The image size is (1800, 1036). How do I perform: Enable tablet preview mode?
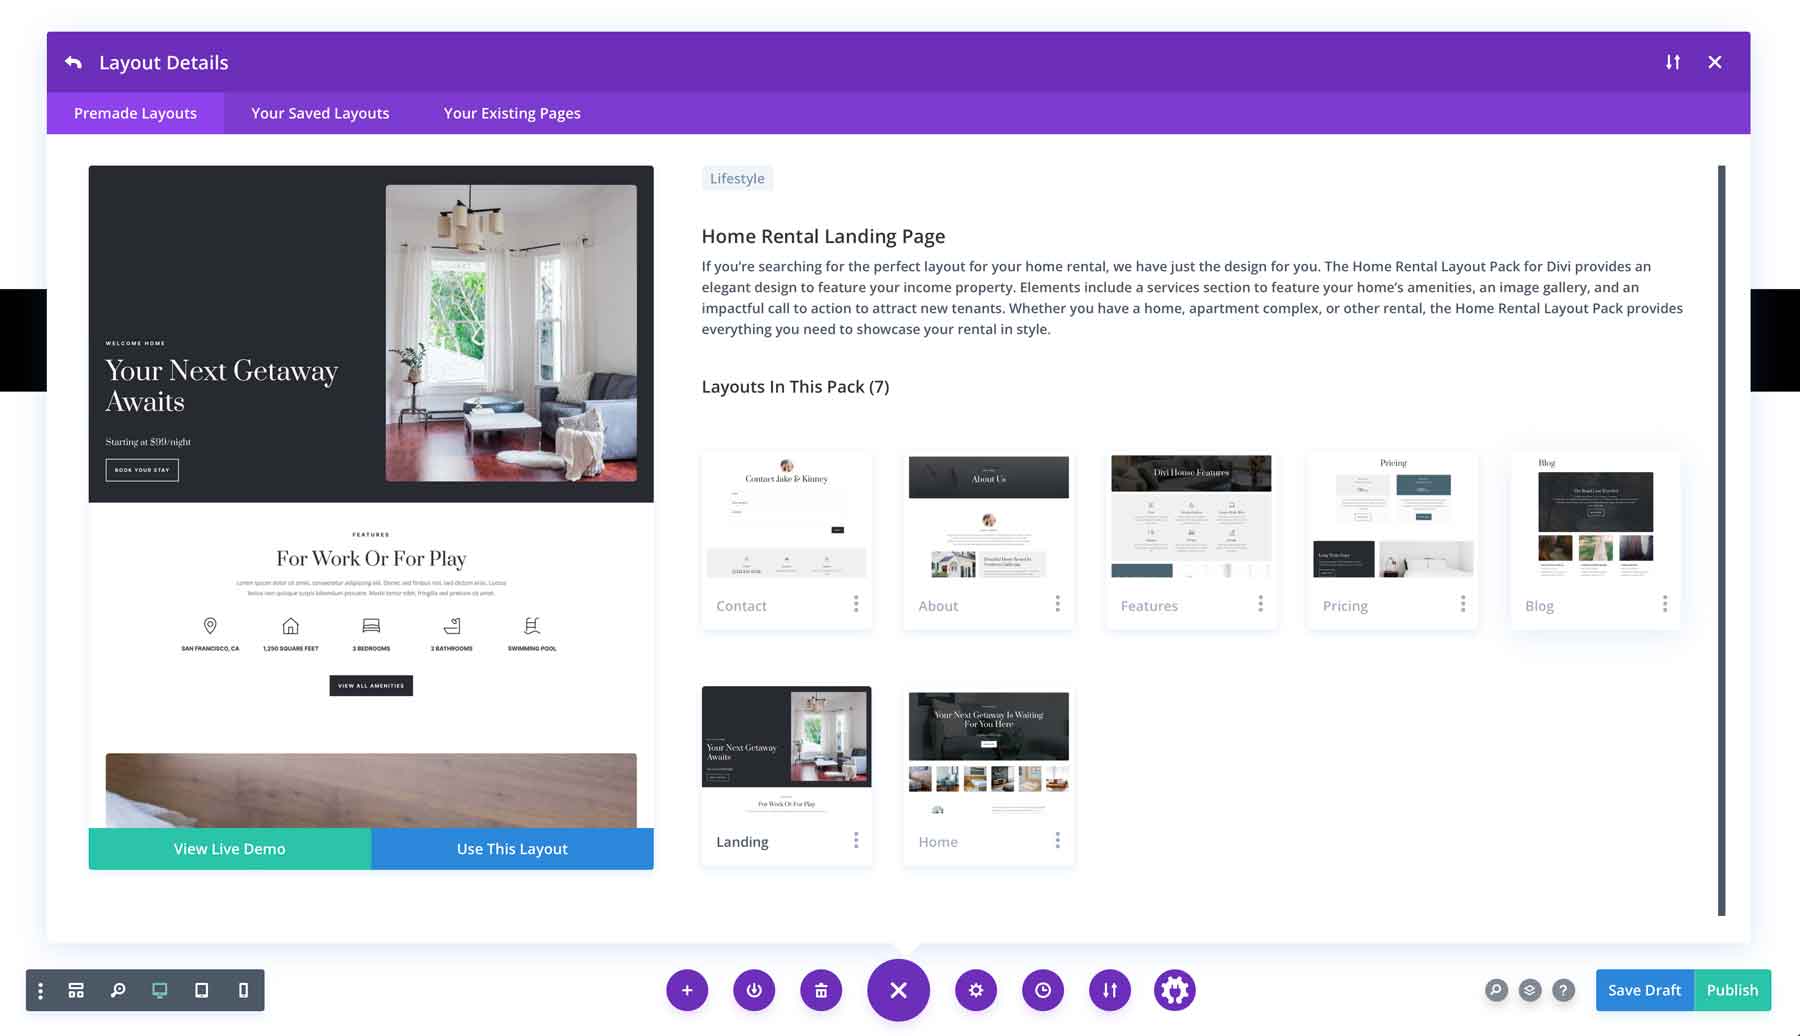pos(200,990)
